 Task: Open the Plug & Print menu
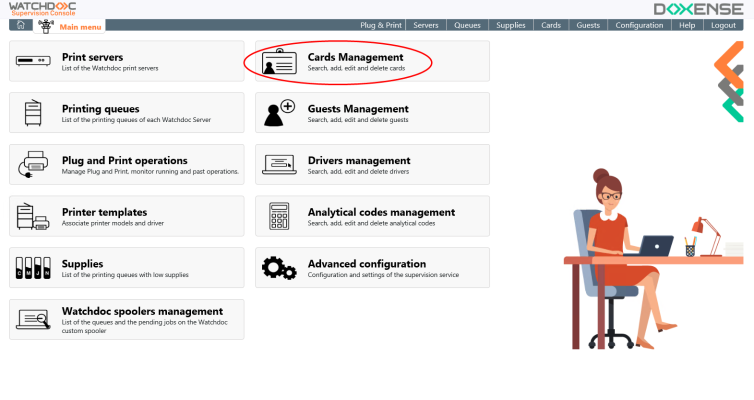(381, 25)
